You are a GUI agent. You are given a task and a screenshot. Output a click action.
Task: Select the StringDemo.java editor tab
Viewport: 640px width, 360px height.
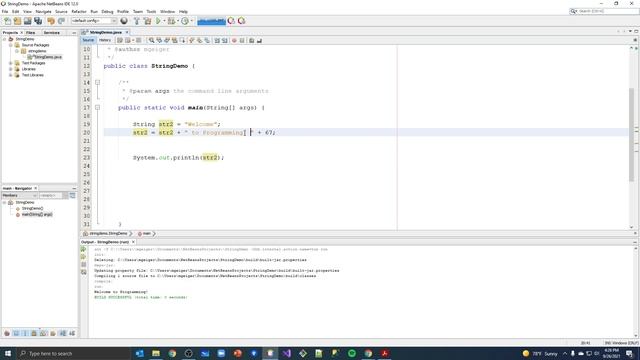(x=105, y=32)
